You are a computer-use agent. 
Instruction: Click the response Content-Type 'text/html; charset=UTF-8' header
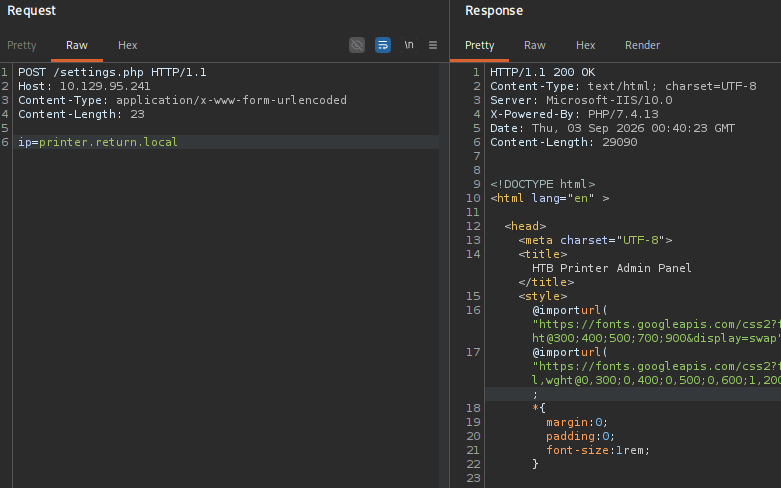pos(623,86)
